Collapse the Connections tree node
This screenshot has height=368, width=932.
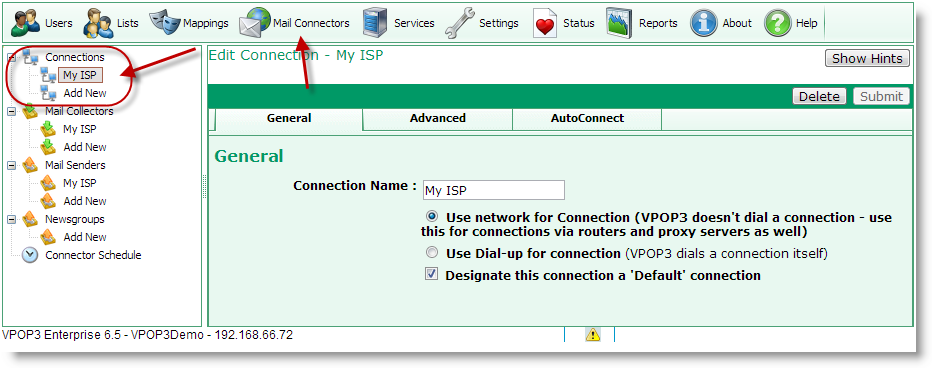(12, 57)
